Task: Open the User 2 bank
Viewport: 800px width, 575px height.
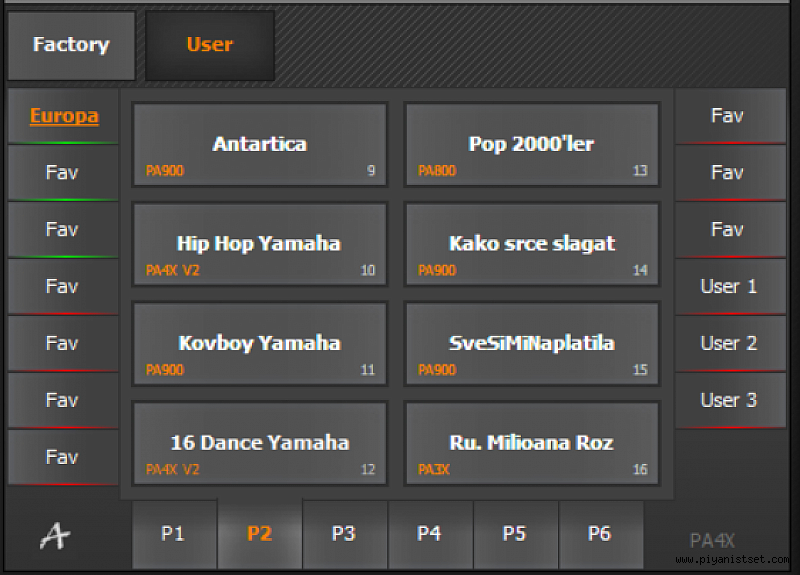Action: 730,343
